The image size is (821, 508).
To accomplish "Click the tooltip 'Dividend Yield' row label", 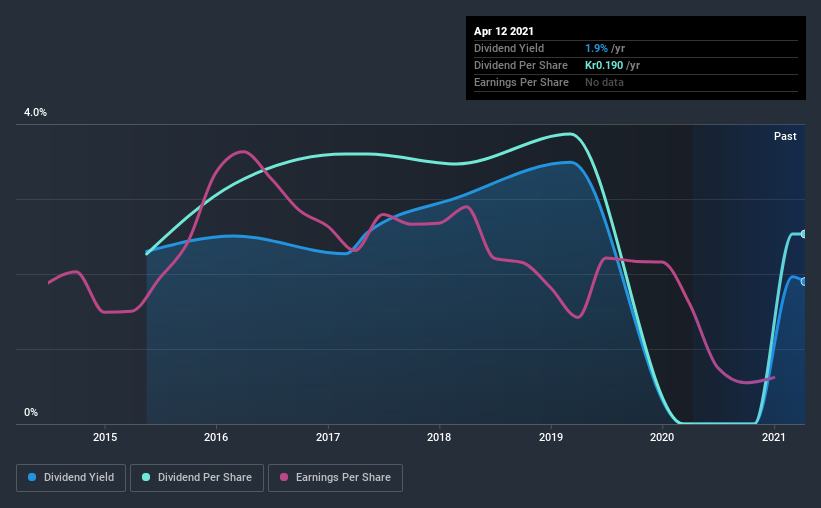I will (x=509, y=48).
